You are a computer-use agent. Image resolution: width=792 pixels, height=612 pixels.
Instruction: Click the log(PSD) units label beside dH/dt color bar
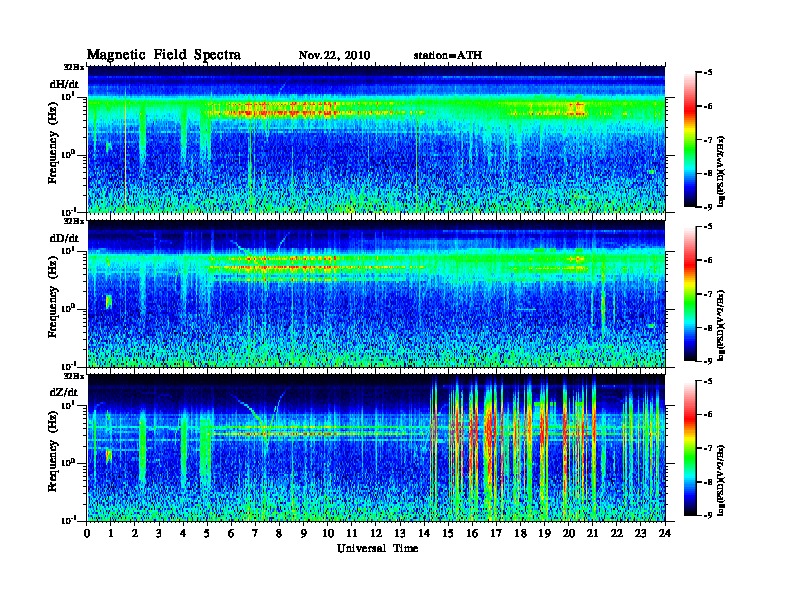tap(721, 172)
